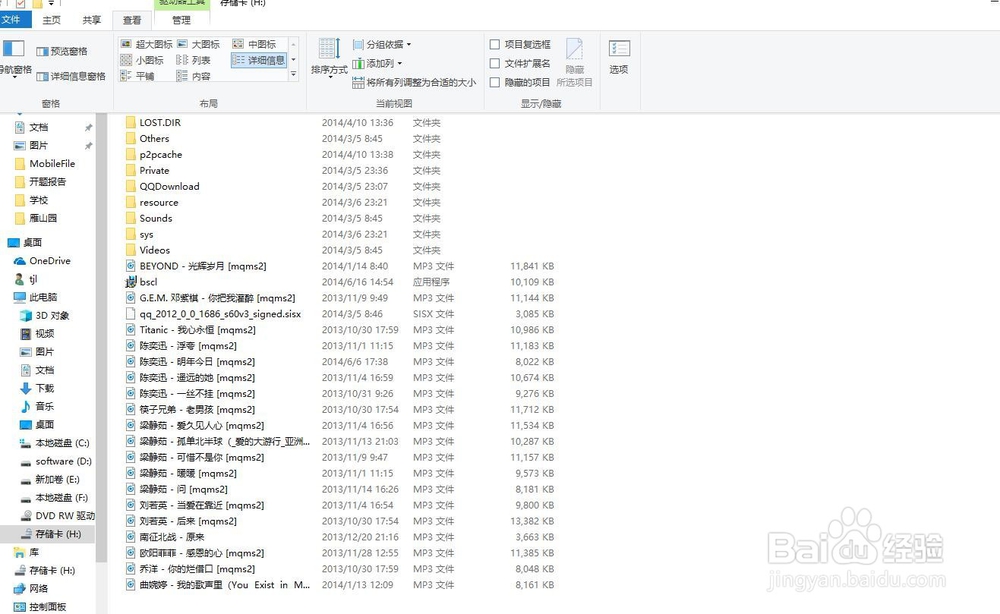Select highlighted 存储卡 (H:) drive
The height and width of the screenshot is (614, 1000).
[48, 534]
